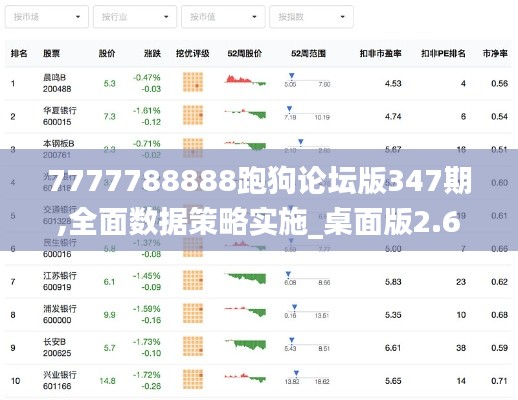
Task: Sort by the 扣非PE排名 column header
Action: pyautogui.click(x=443, y=53)
